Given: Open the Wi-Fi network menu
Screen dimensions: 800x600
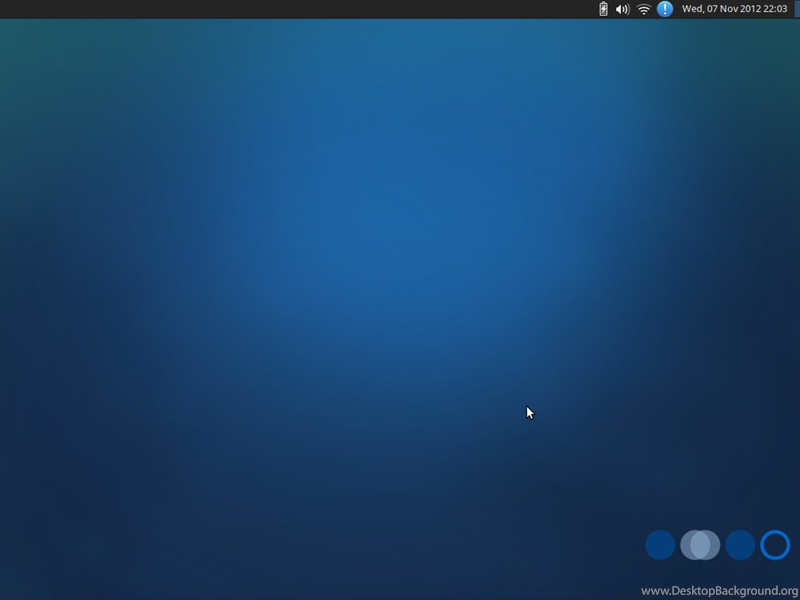Looking at the screenshot, I should click(644, 9).
